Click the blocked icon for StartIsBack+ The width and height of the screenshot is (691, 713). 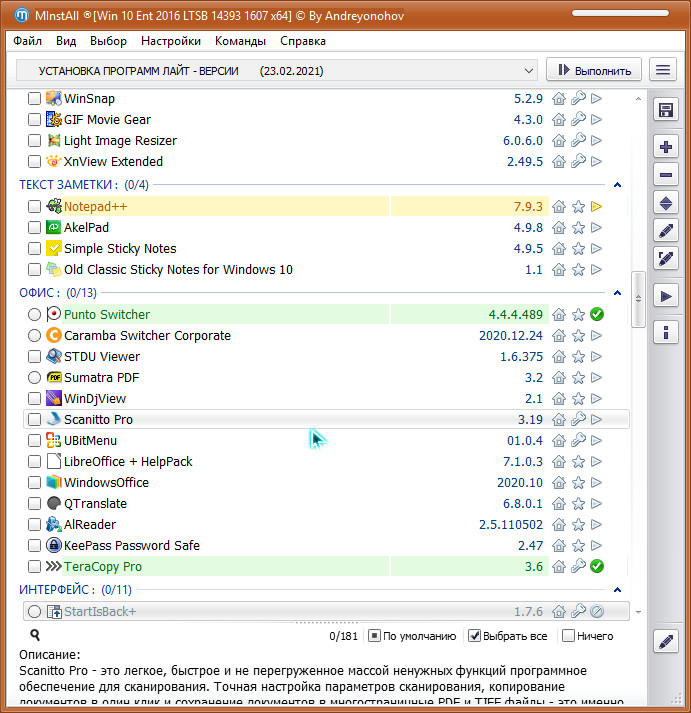point(597,612)
